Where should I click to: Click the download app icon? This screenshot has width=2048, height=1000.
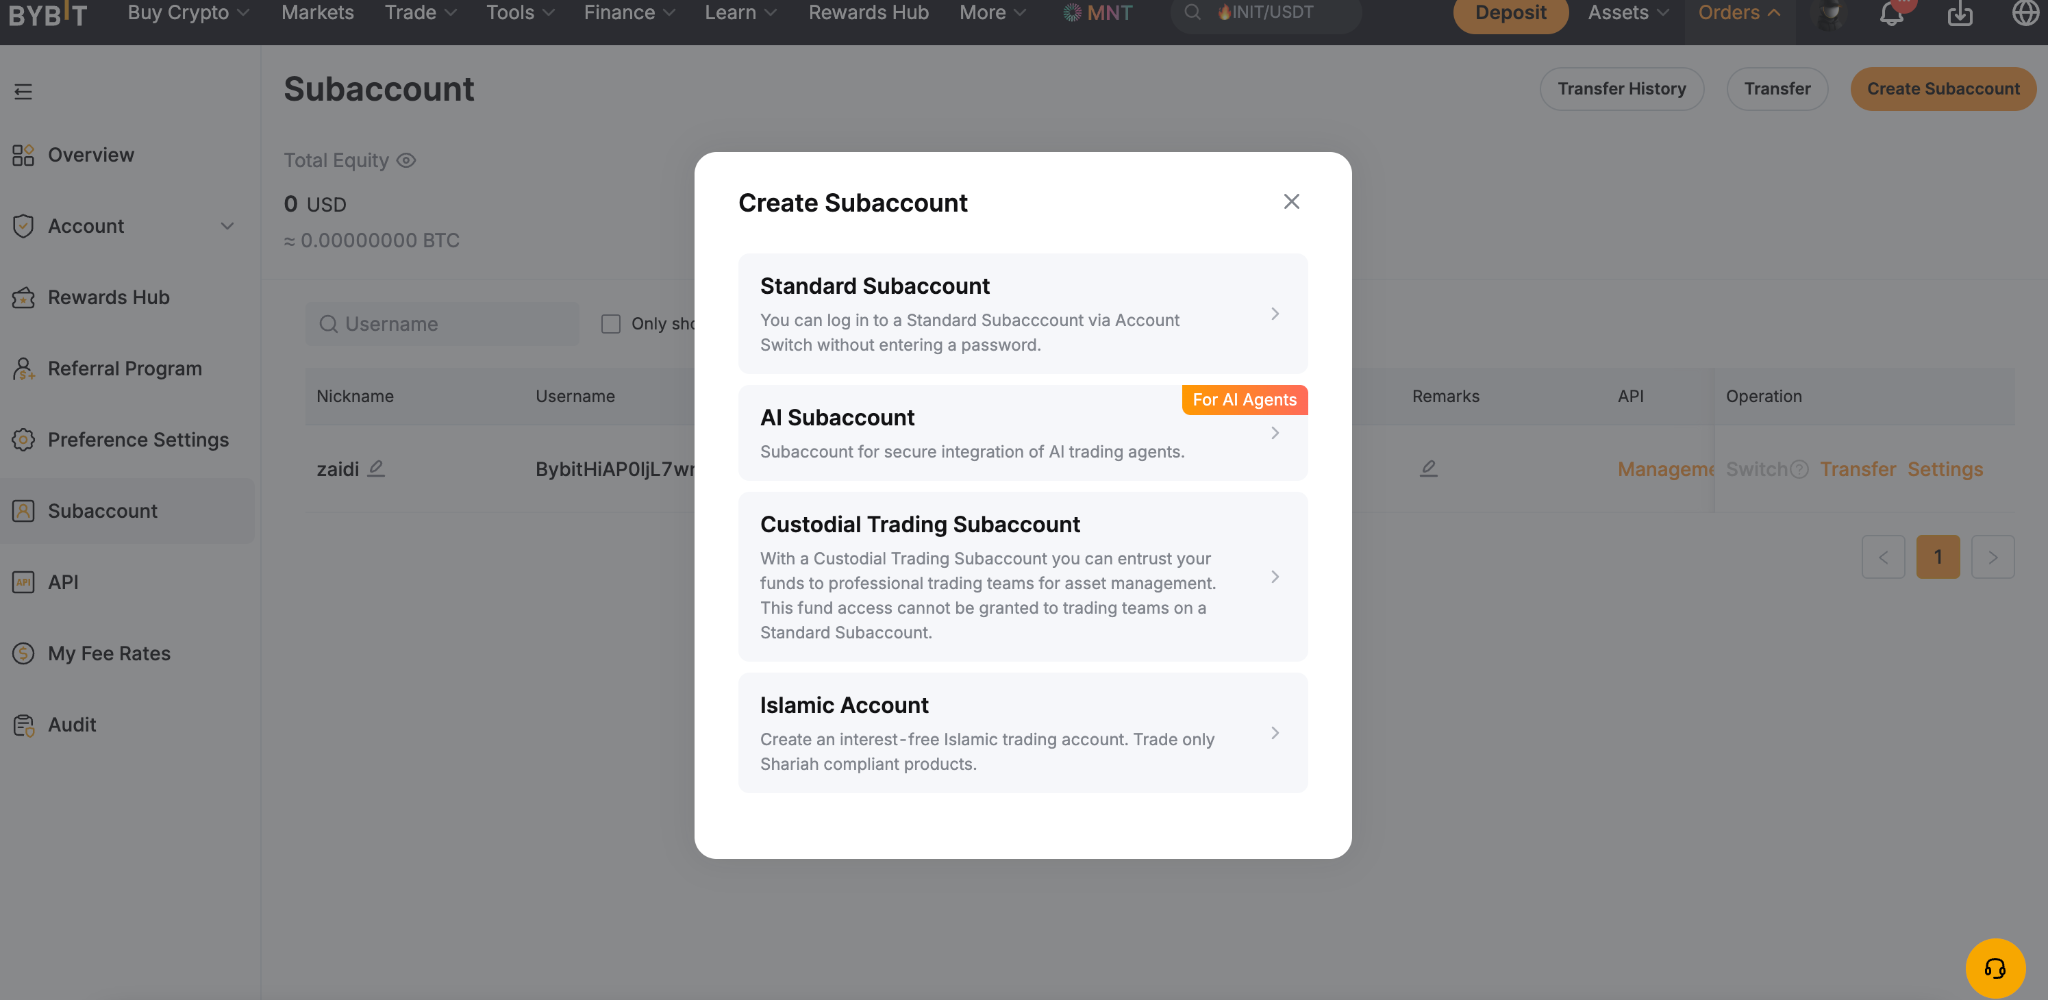1960,13
